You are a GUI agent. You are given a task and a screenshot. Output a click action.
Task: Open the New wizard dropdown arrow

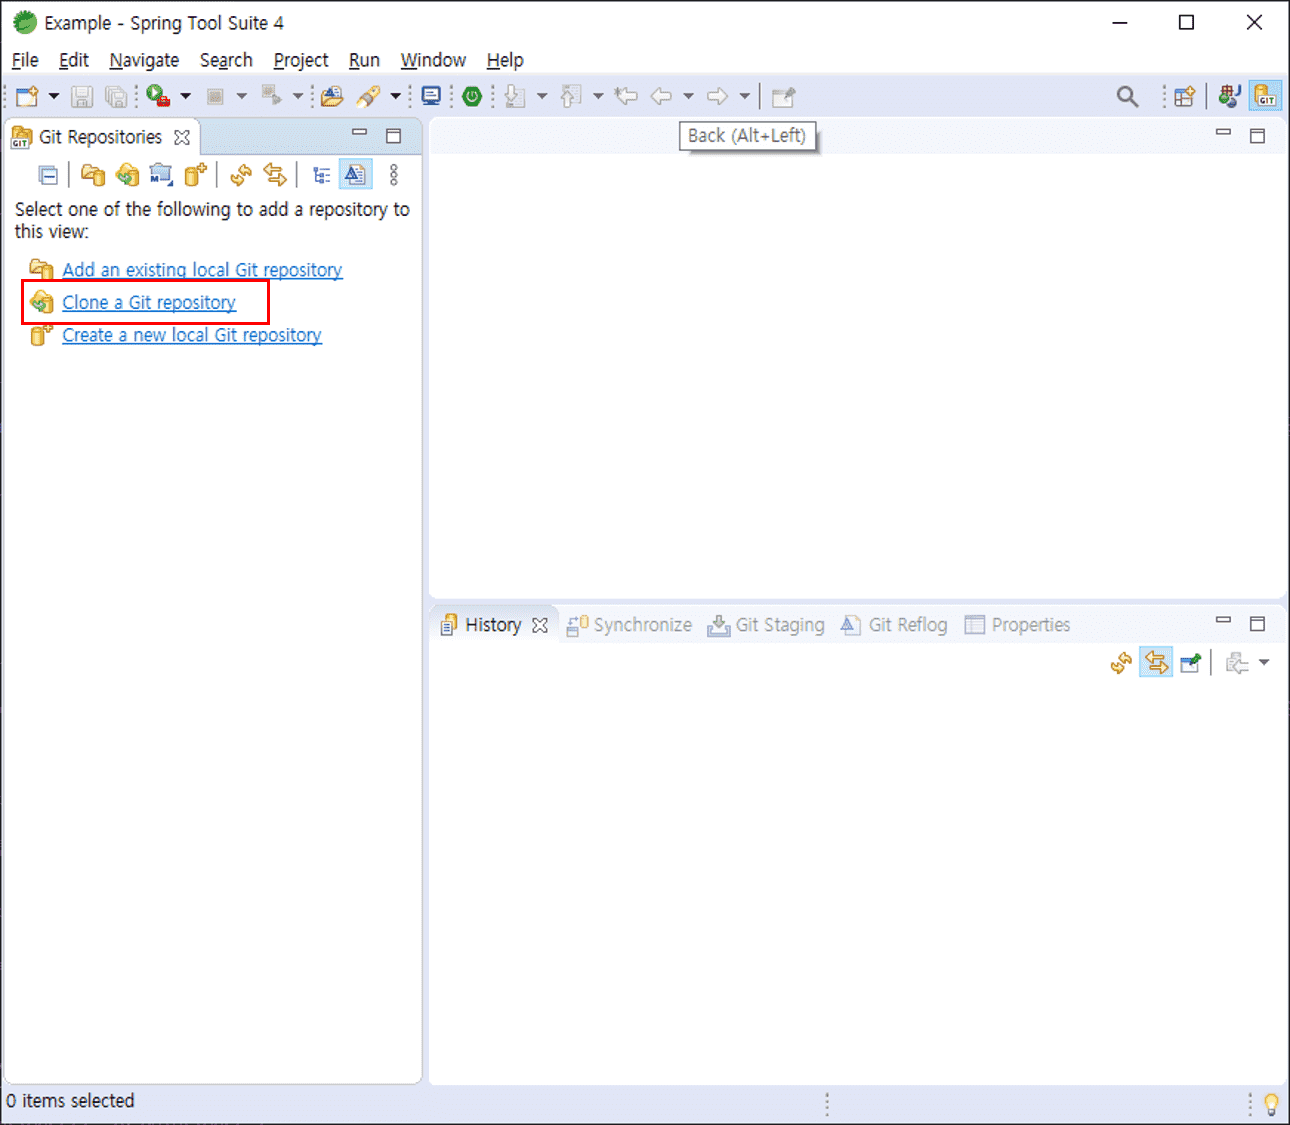(54, 96)
